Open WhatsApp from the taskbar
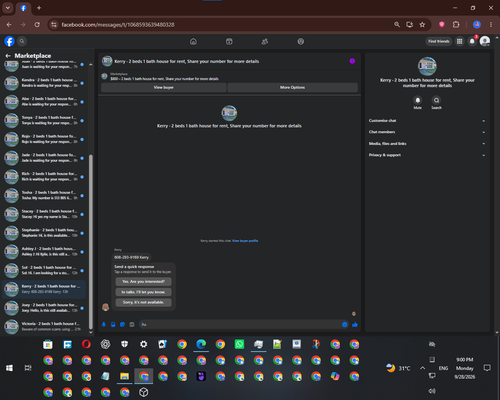Image resolution: width=500 pixels, height=400 pixels. (x=239, y=344)
